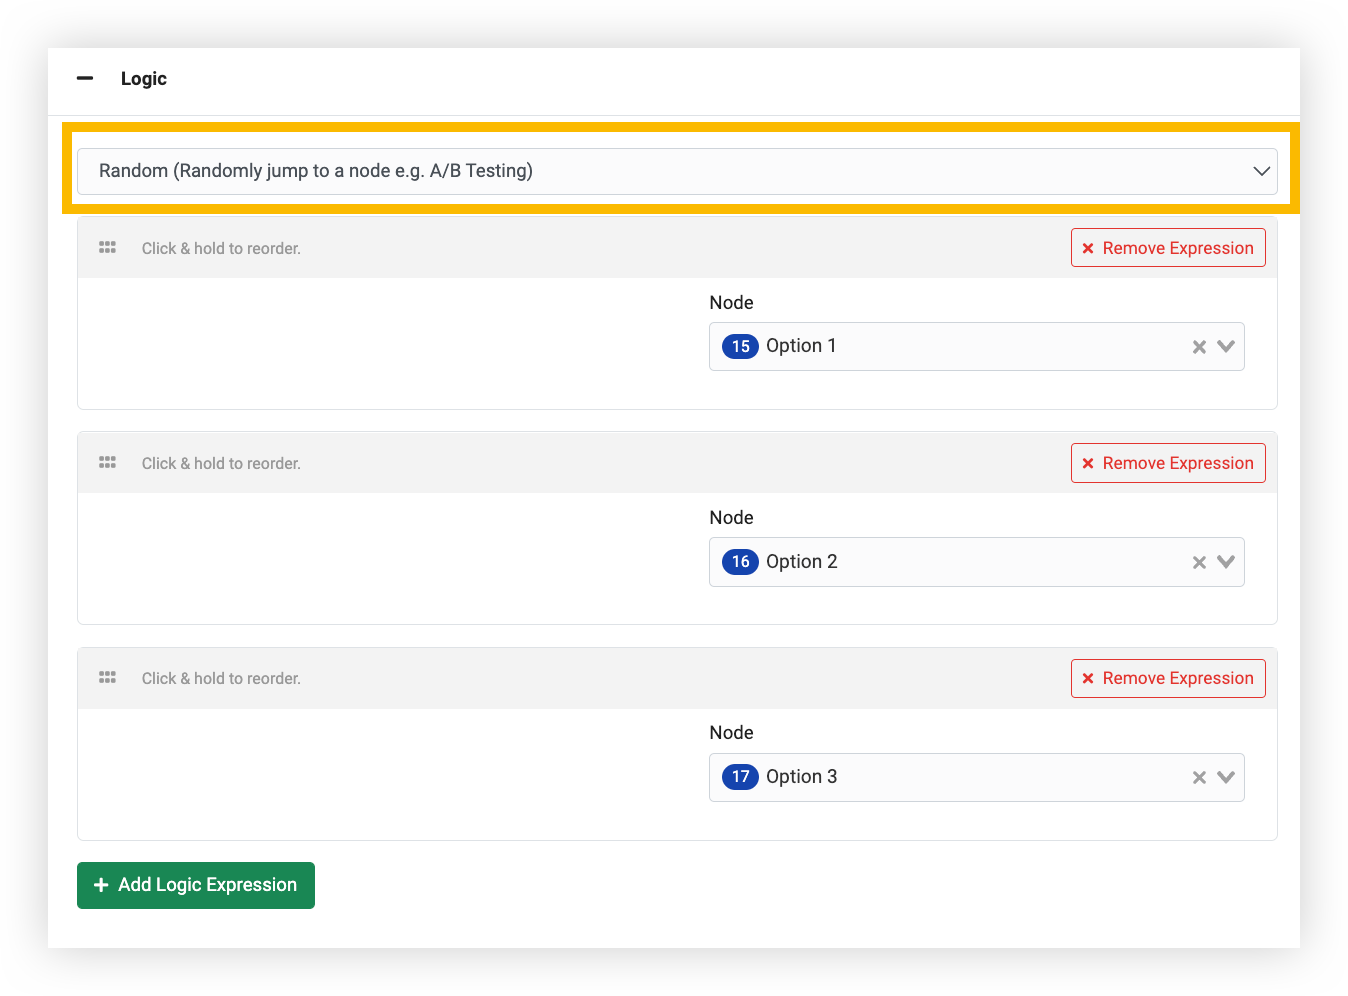Expand the Option 3 node dropdown arrow
The height and width of the screenshot is (996, 1348).
click(1226, 777)
